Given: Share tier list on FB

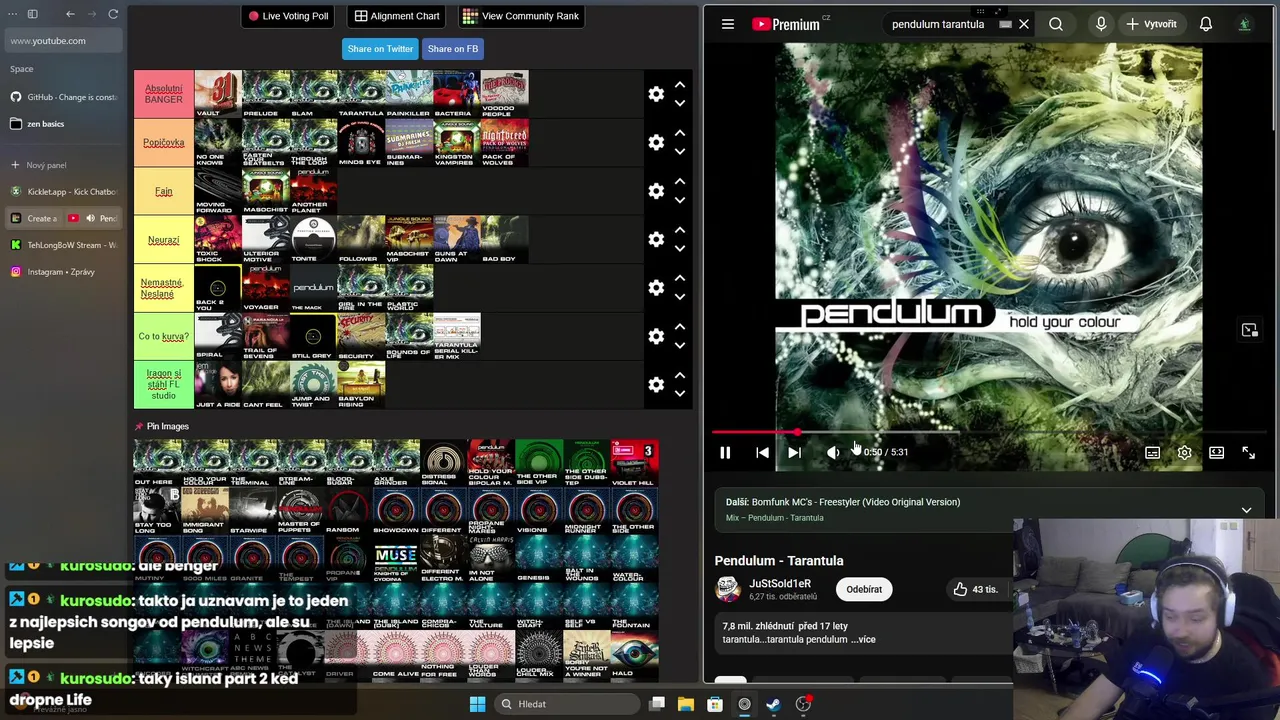Looking at the screenshot, I should [453, 49].
